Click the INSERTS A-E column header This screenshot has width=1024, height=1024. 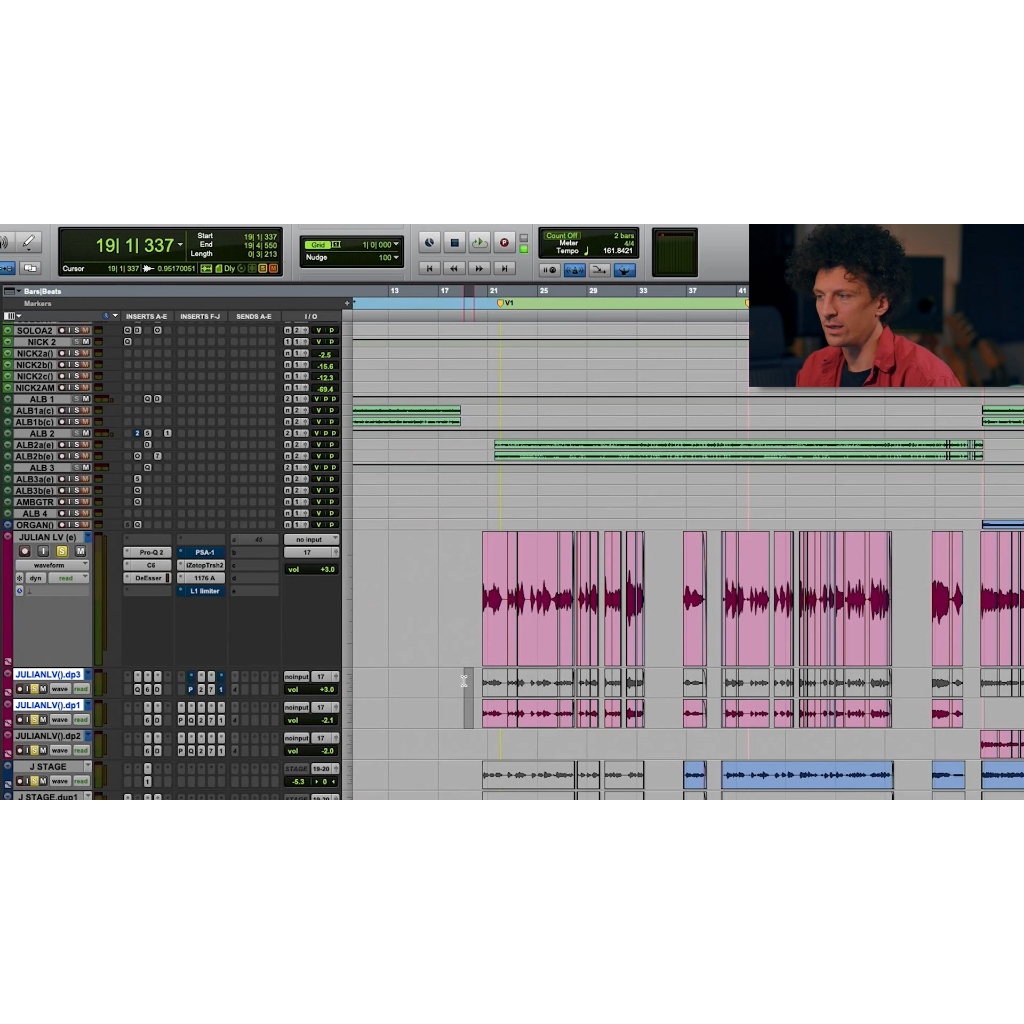146,316
